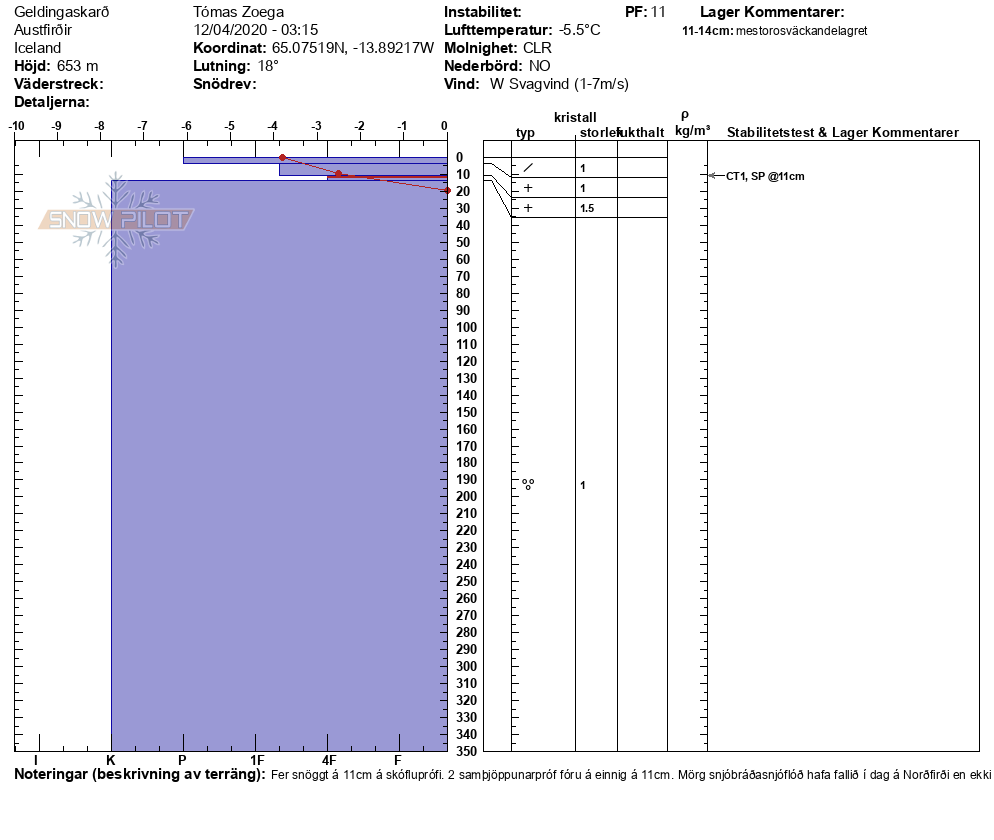Click the density ρ kg/m³ column header

692,124
